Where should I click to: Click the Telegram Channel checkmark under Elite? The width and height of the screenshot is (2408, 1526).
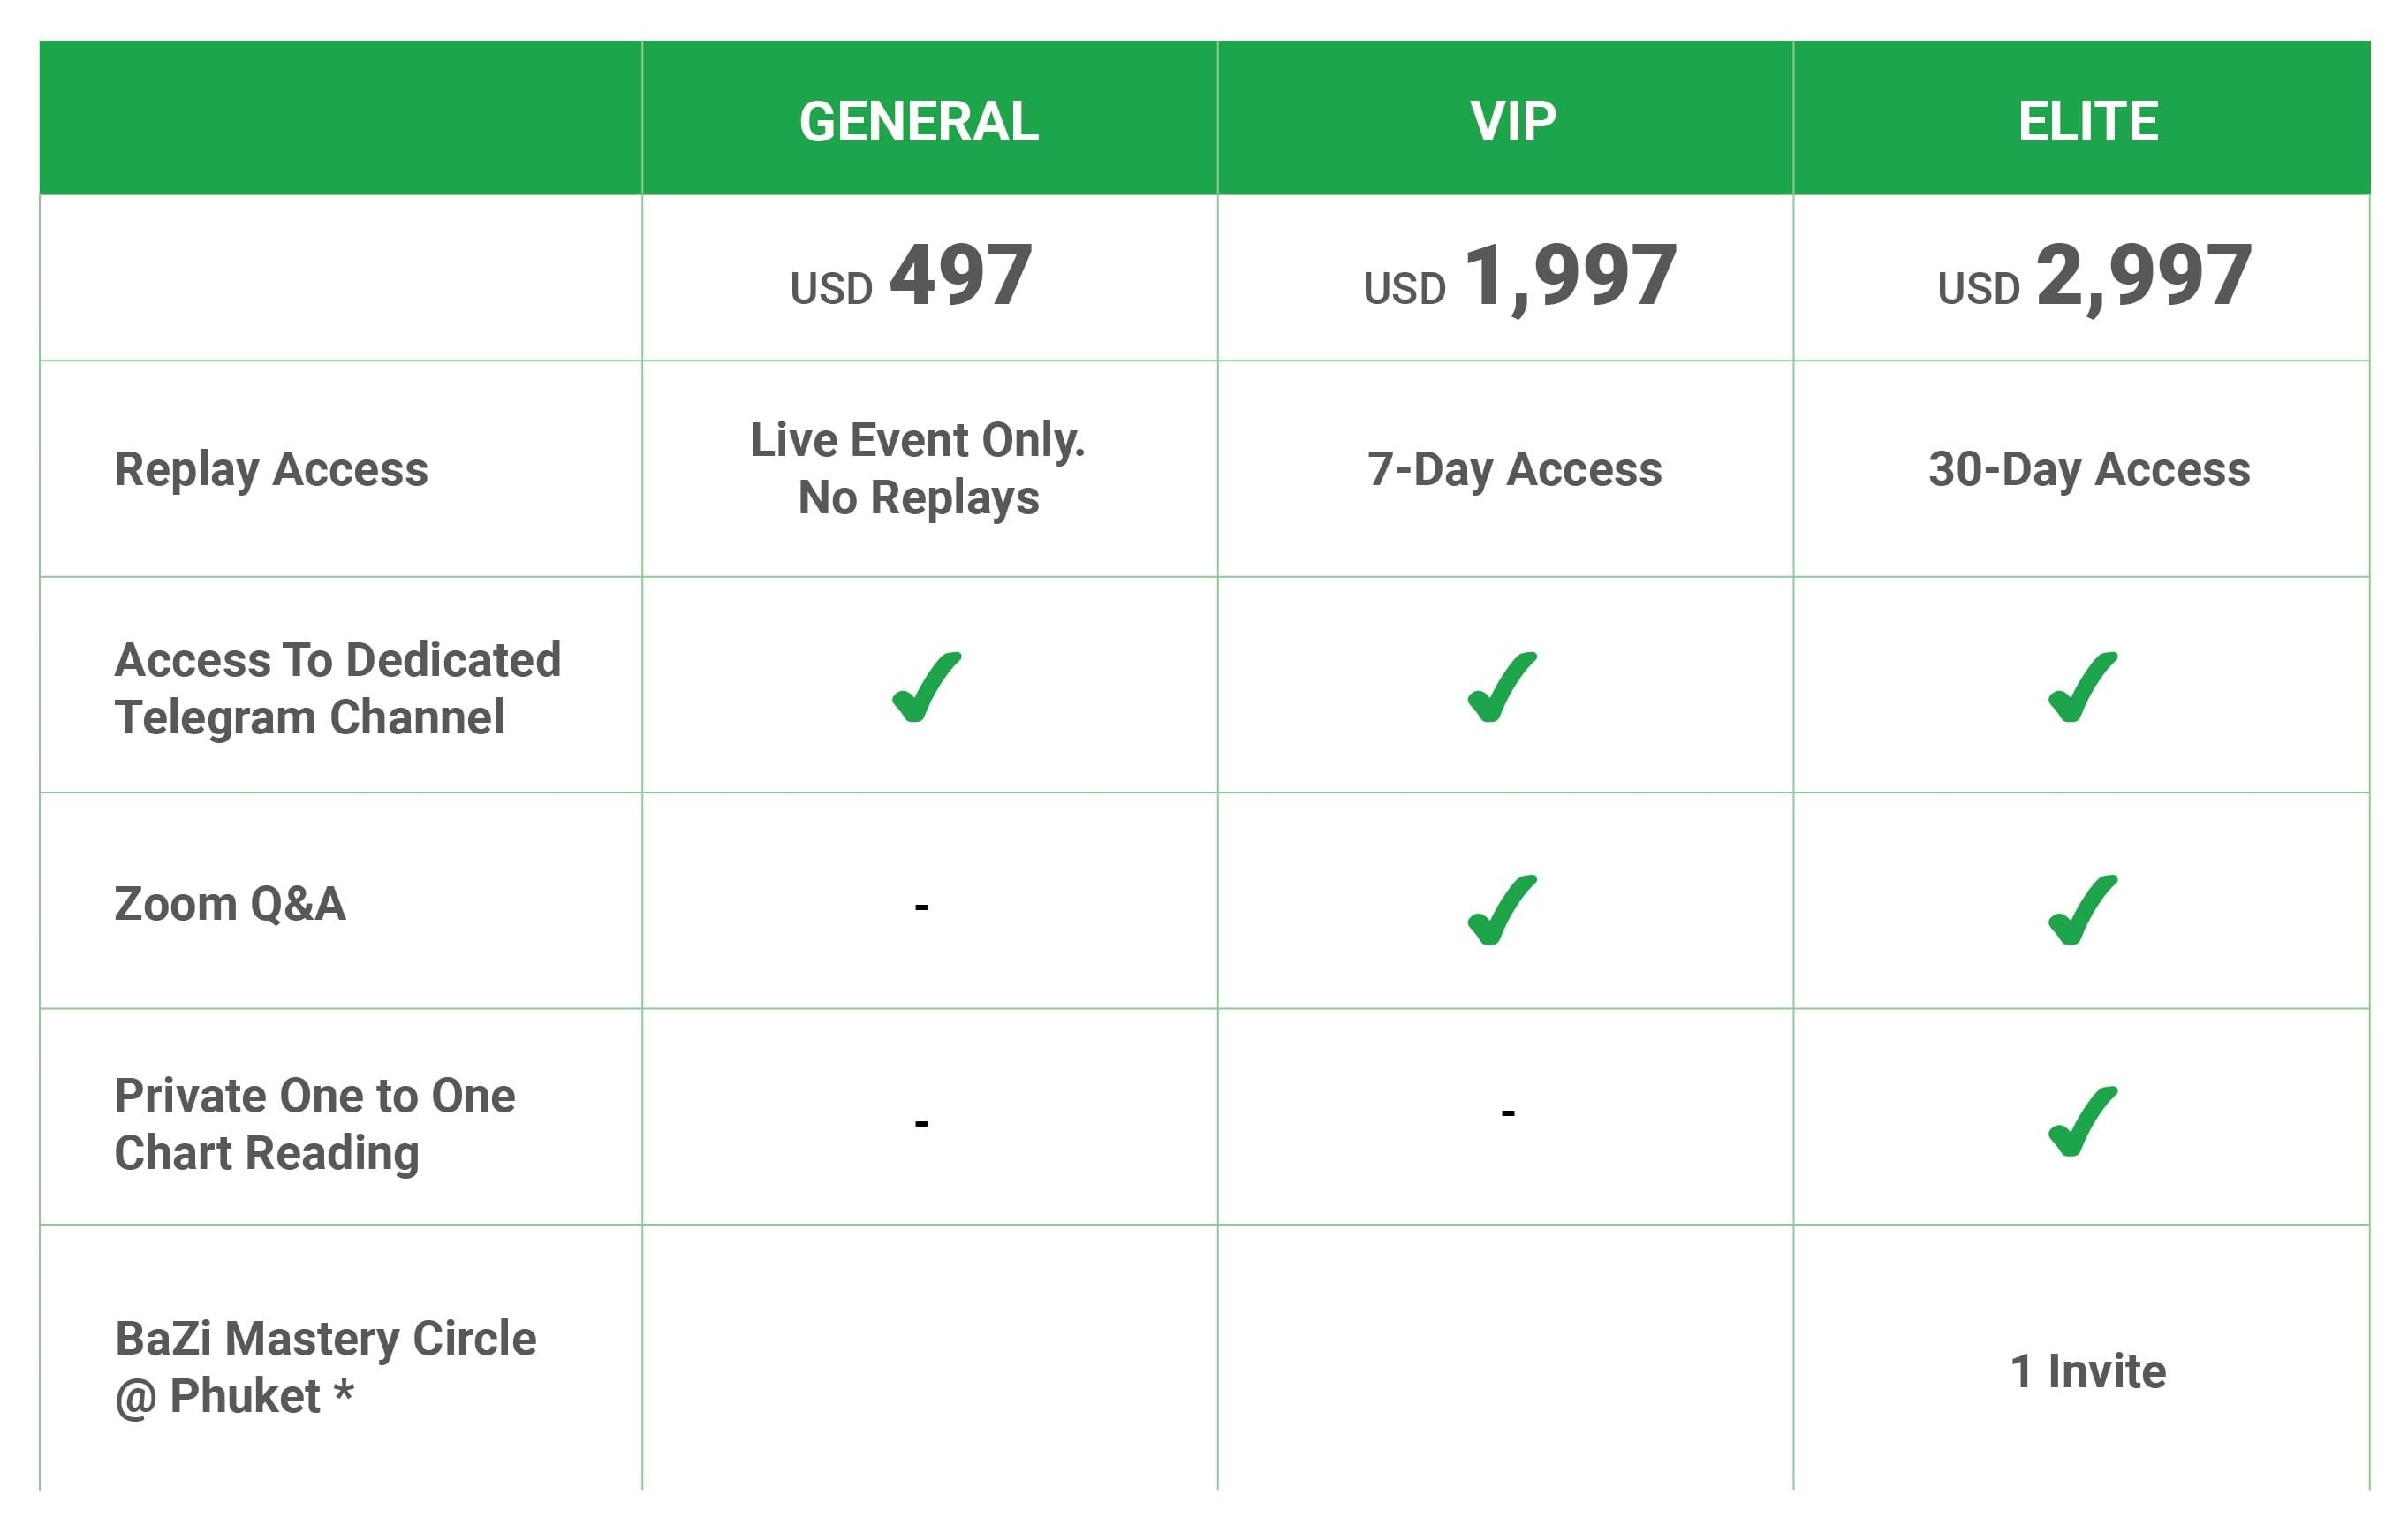[x=2082, y=687]
